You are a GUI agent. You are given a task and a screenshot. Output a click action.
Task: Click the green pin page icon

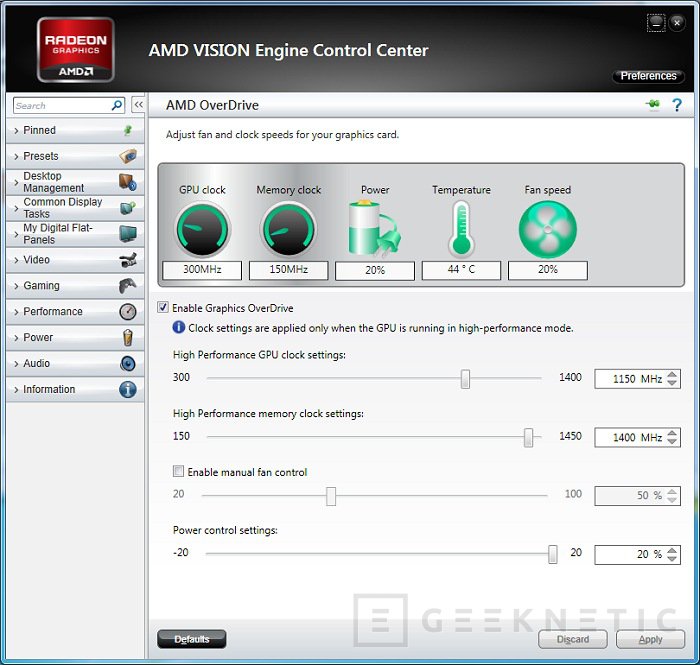(653, 104)
